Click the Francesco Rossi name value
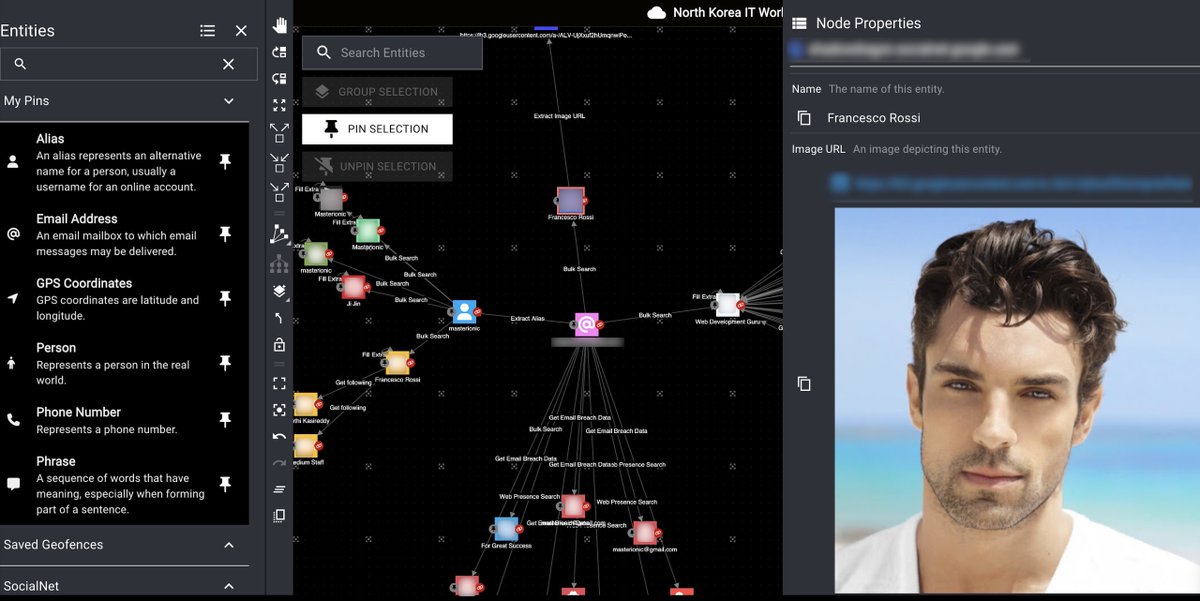The height and width of the screenshot is (601, 1200). click(x=874, y=118)
